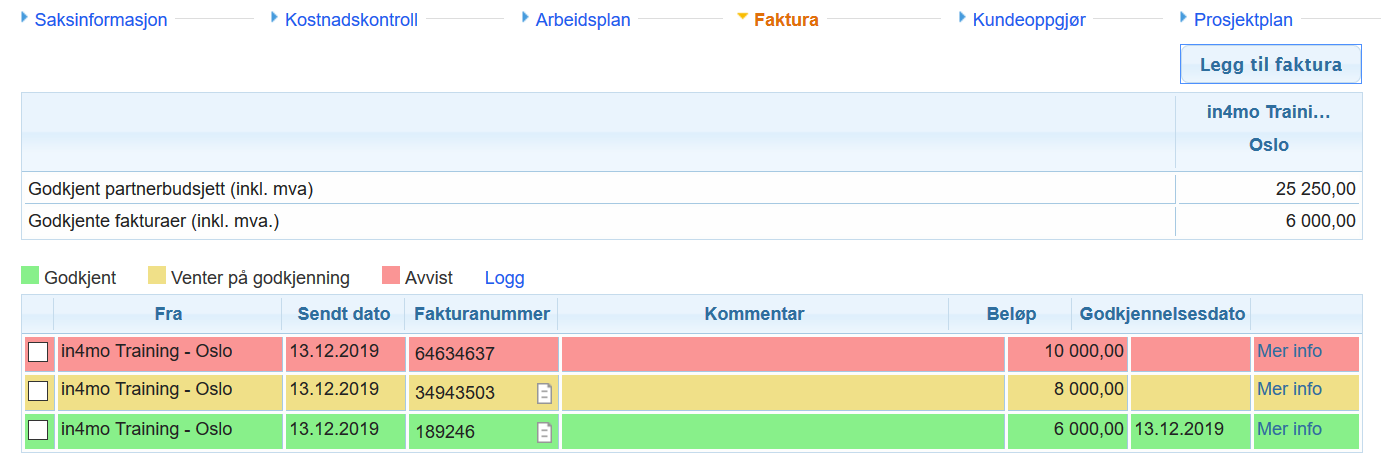The height and width of the screenshot is (457, 1382).
Task: Expand the Saksinformasjon section
Action: coord(100,20)
